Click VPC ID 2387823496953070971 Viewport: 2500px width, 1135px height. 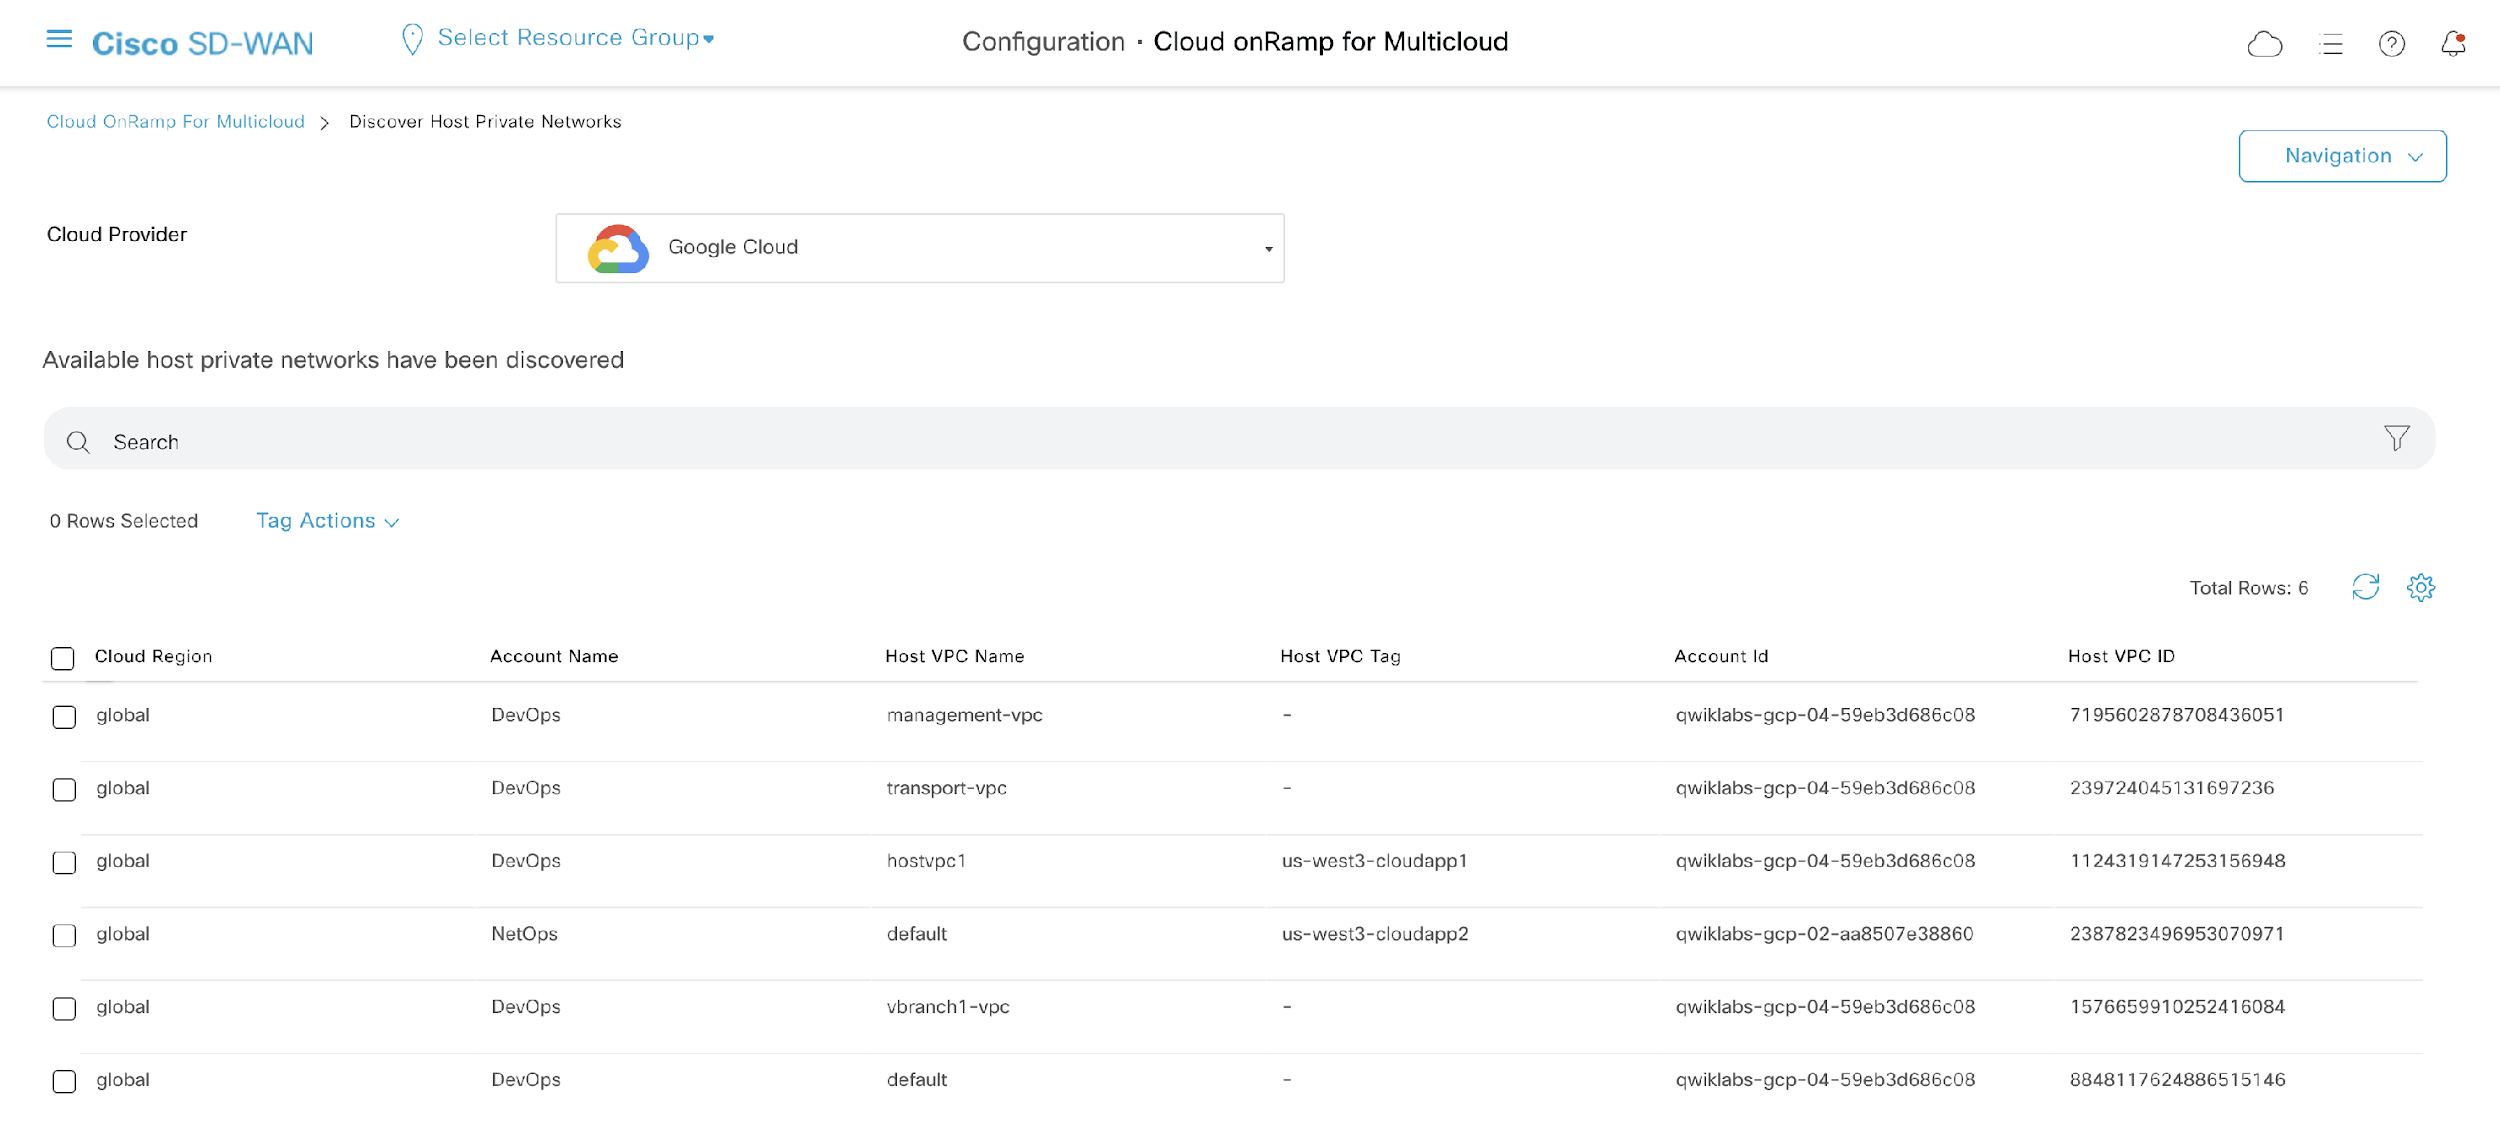pos(2176,934)
